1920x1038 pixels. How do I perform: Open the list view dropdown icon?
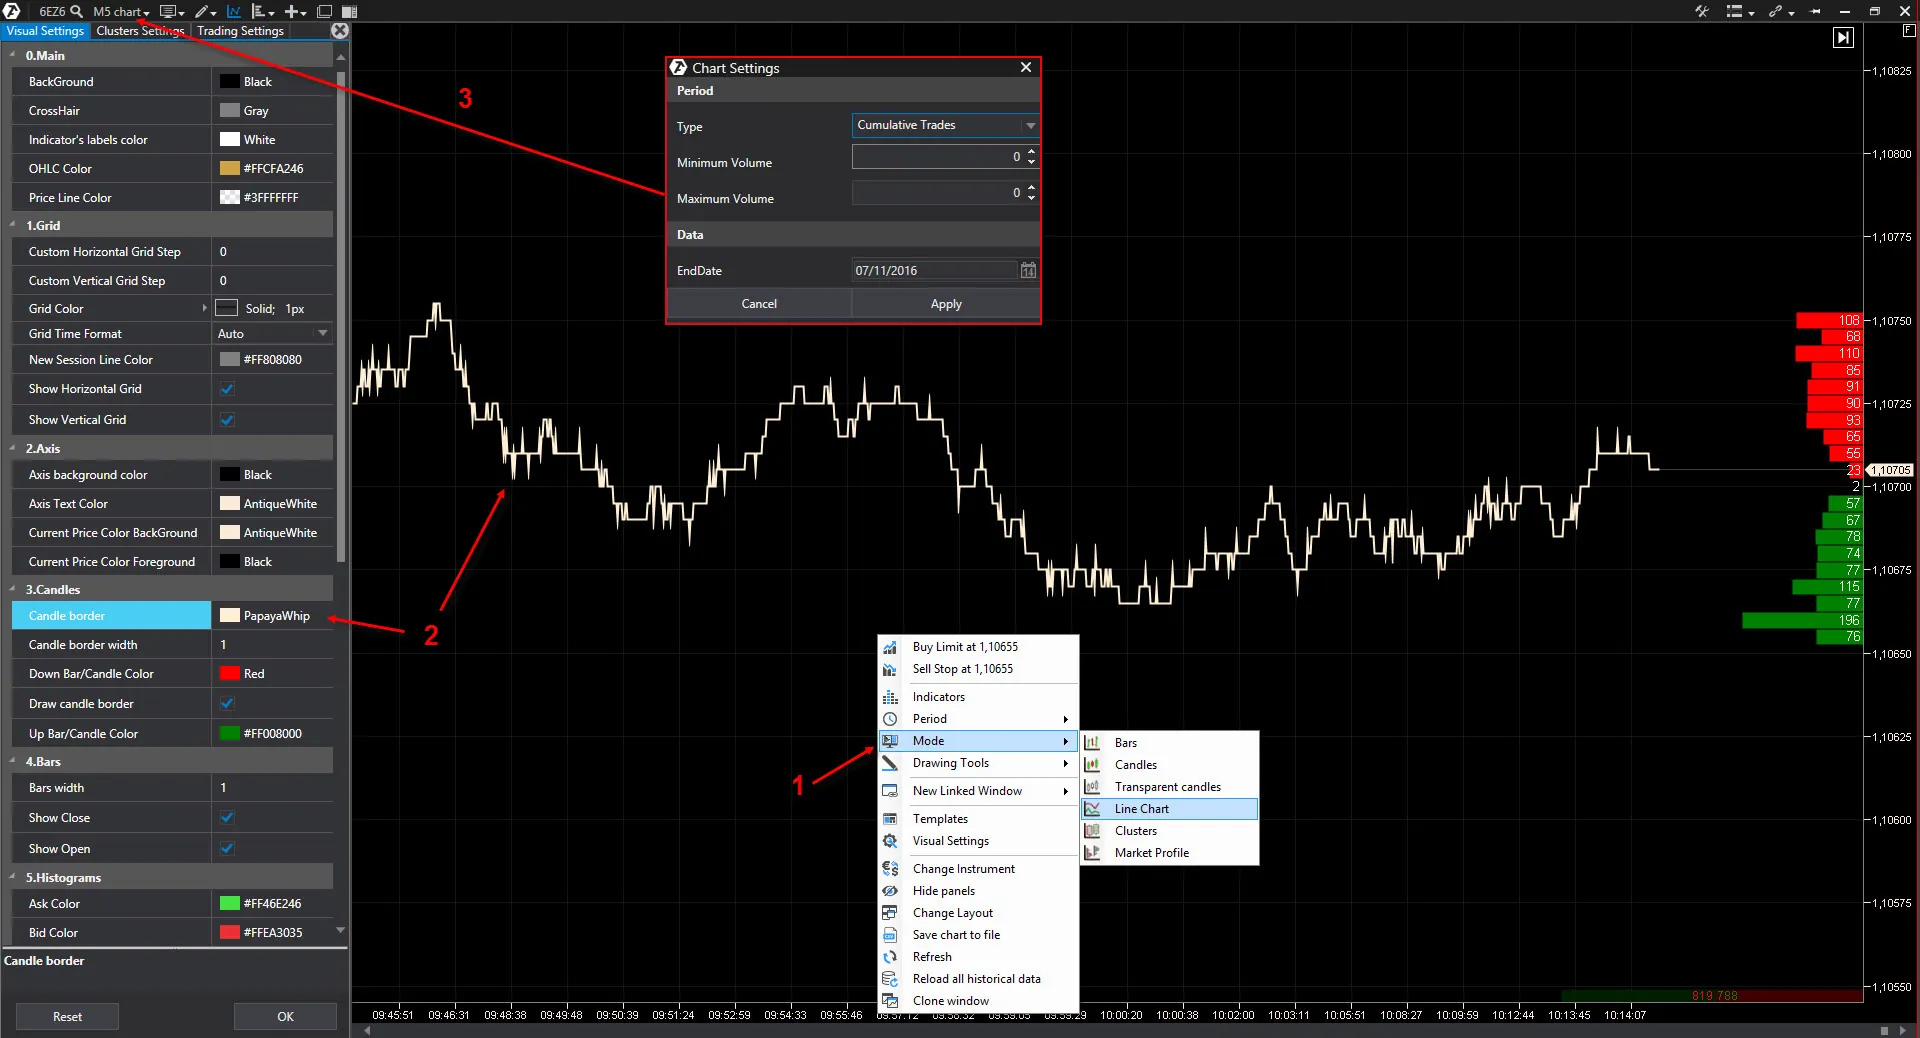(1740, 12)
